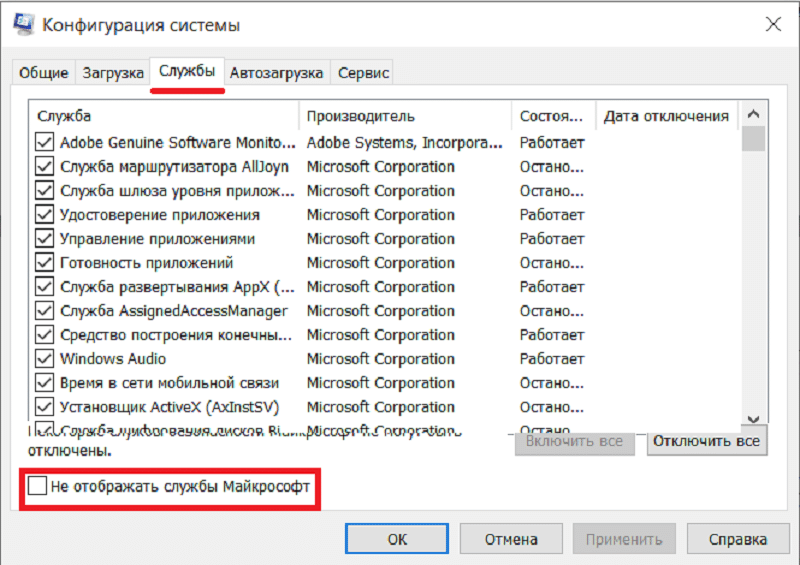Select Служба развертывания AppX service name
Viewport: 800px width, 565px height.
178,287
